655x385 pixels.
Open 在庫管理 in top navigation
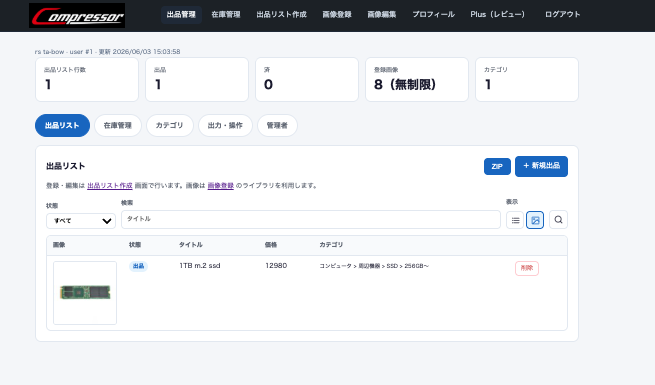tap(226, 15)
